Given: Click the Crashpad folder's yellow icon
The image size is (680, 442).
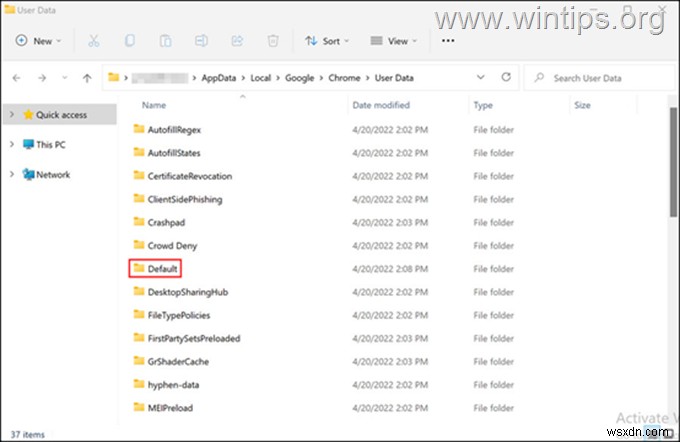Looking at the screenshot, I should pos(139,222).
